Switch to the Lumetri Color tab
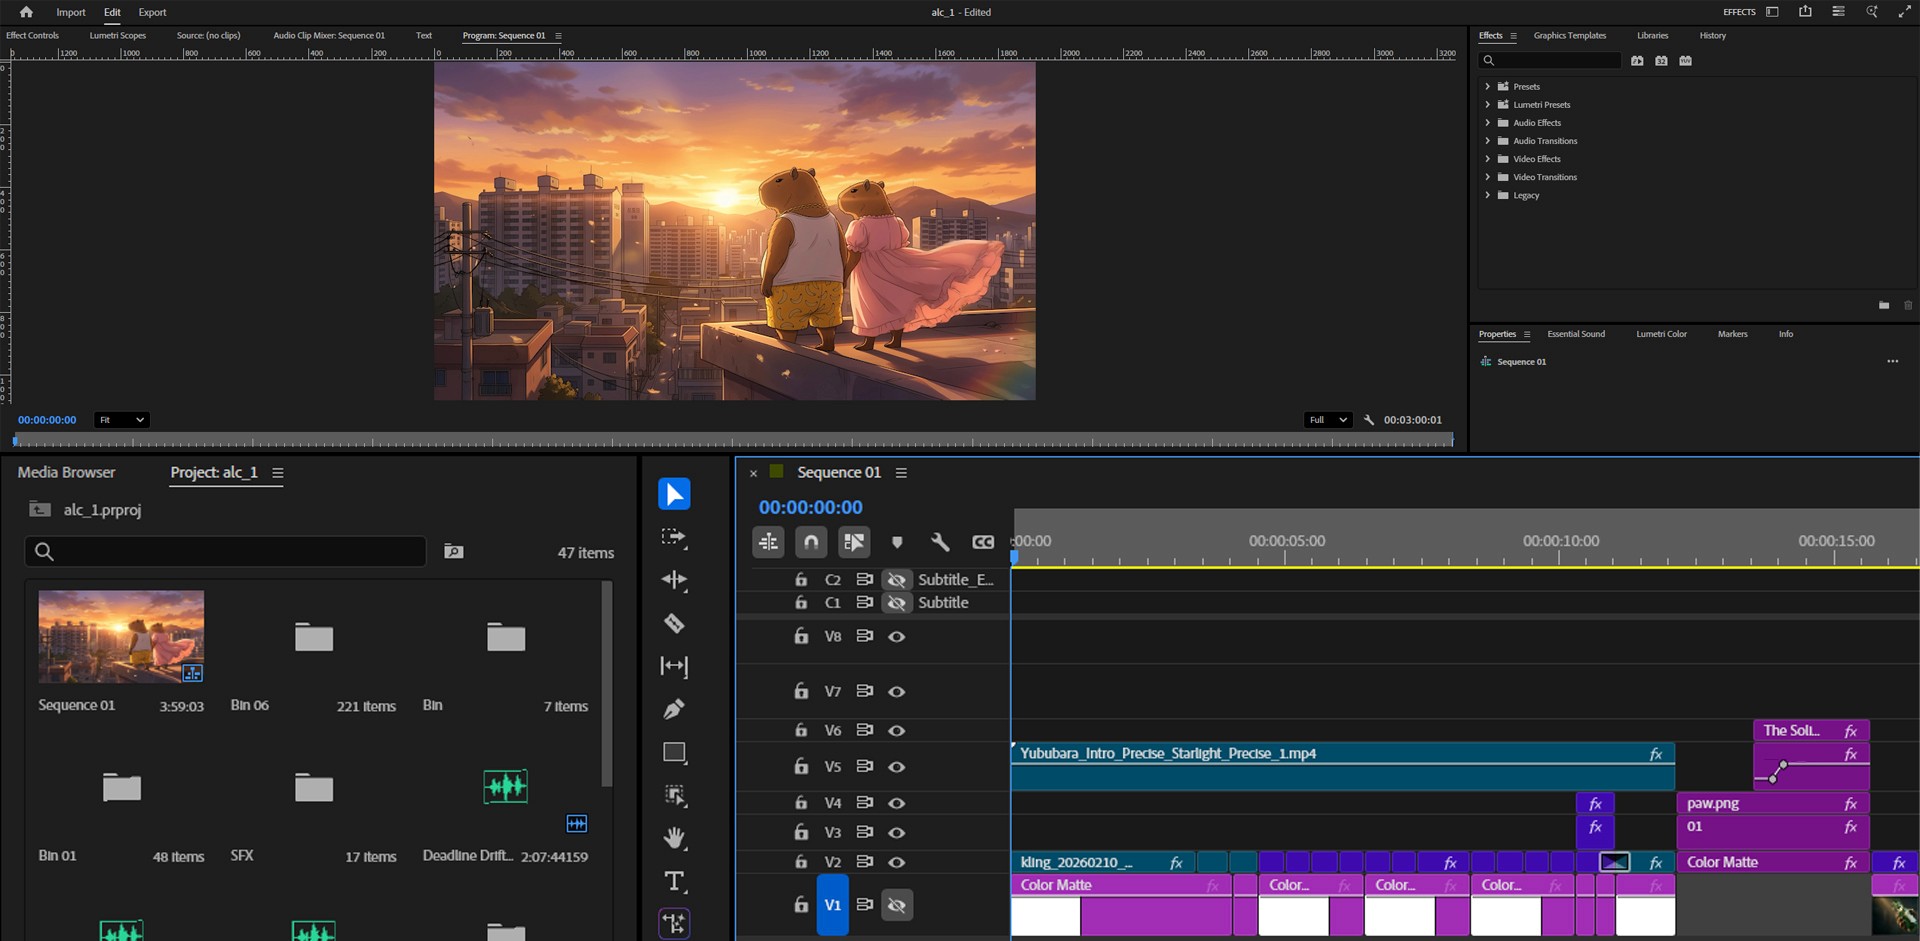 [x=1661, y=334]
